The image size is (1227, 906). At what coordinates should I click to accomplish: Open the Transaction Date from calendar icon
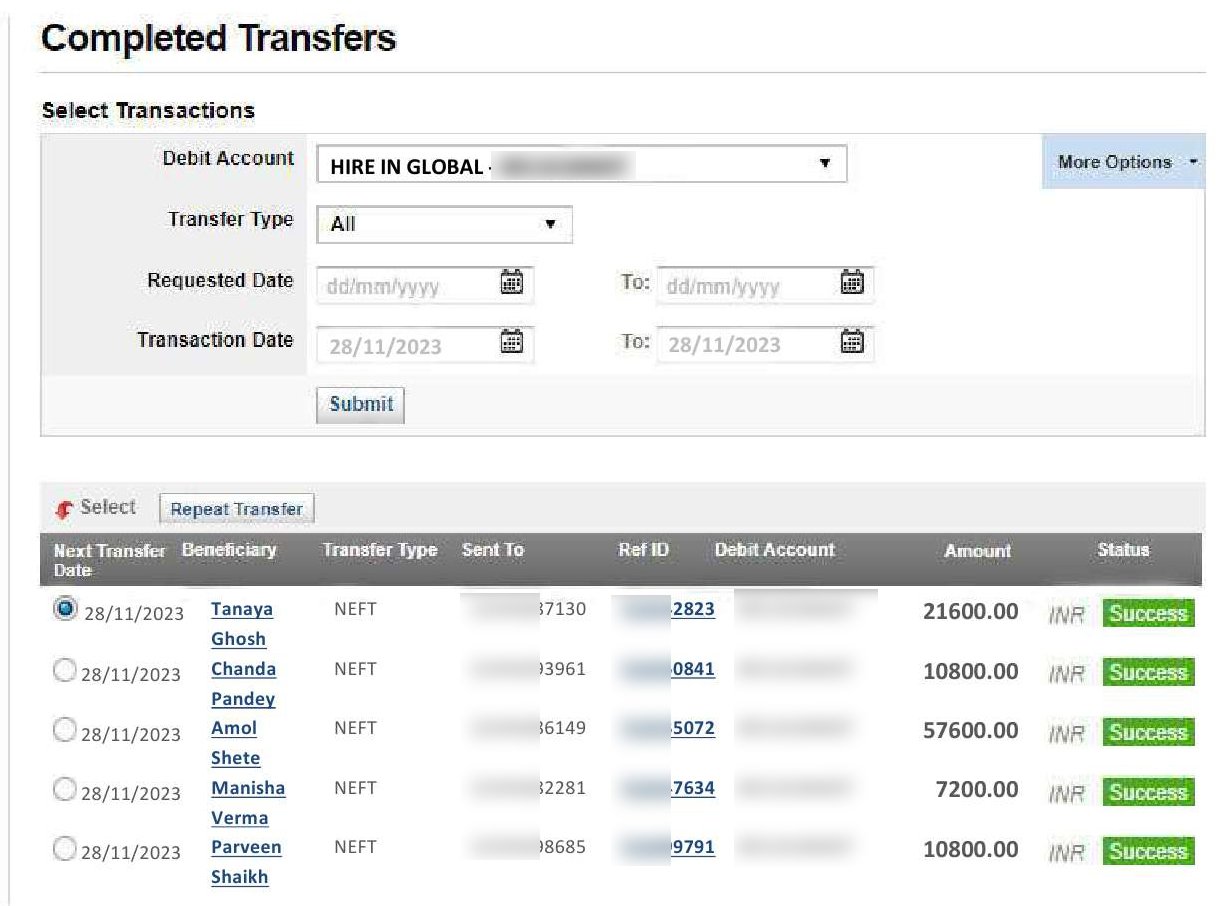(511, 343)
